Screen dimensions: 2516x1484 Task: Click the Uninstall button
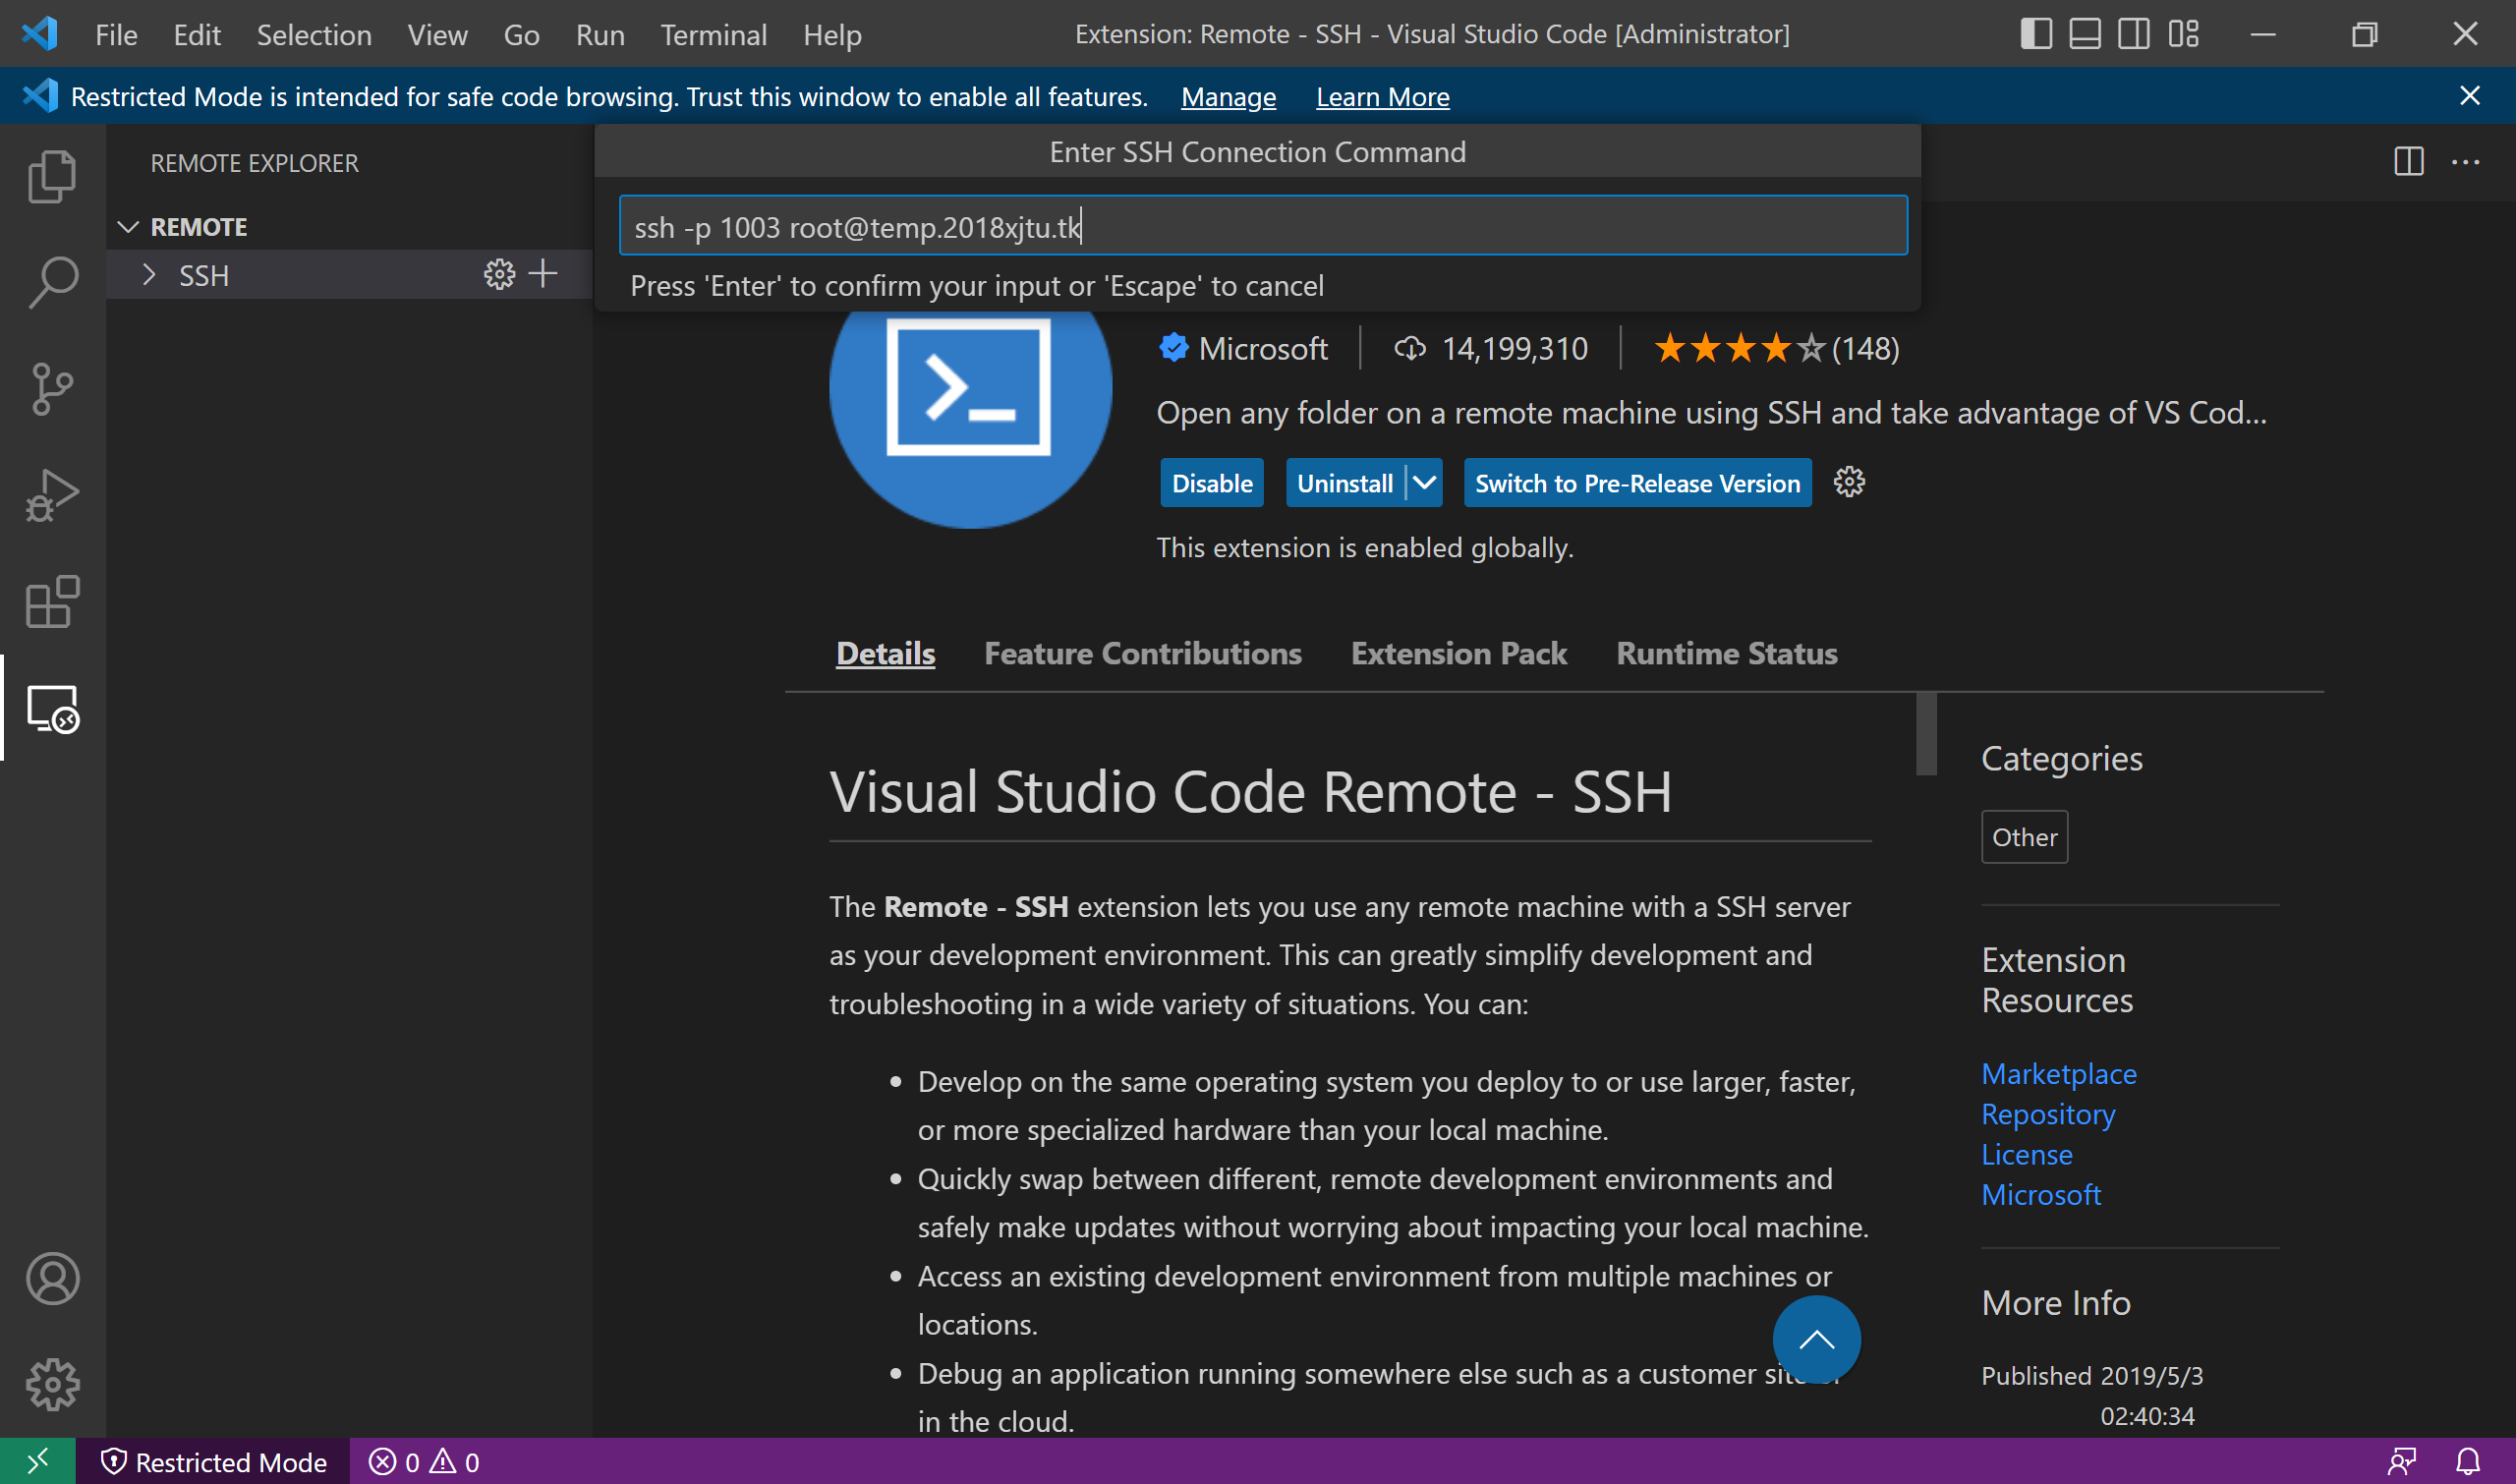(x=1345, y=483)
